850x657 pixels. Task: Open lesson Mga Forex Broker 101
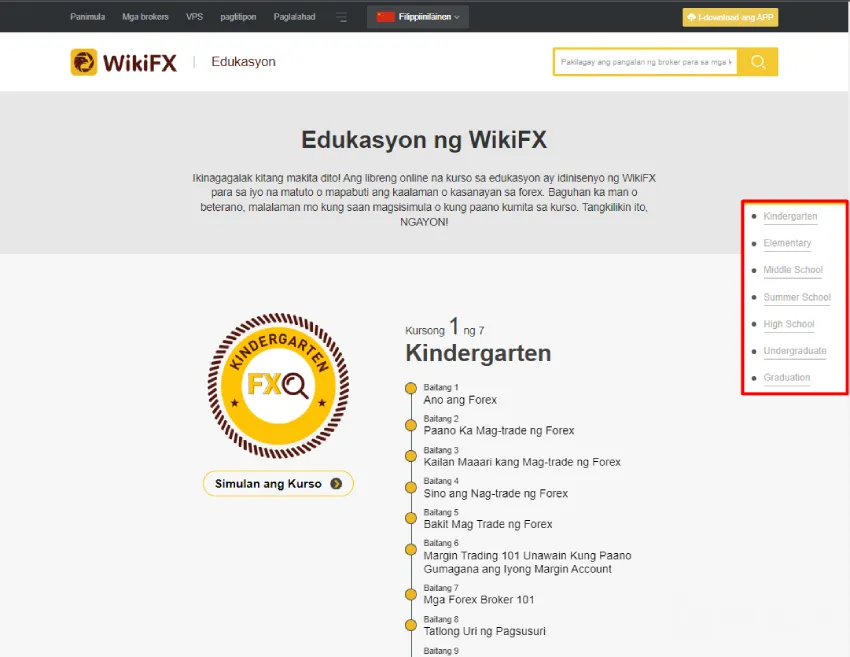(x=479, y=600)
